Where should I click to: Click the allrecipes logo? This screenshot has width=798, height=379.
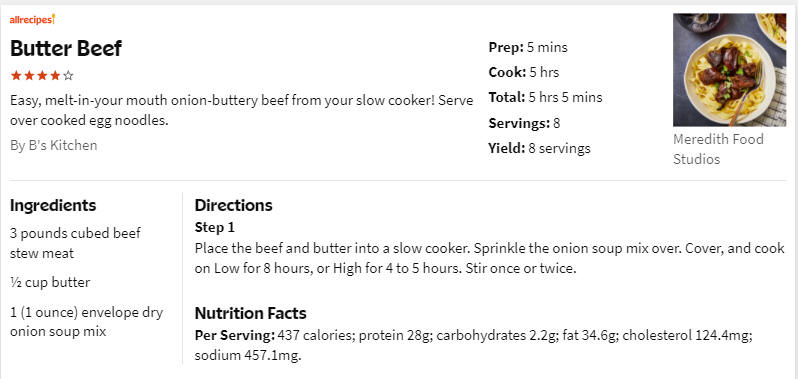(x=32, y=19)
